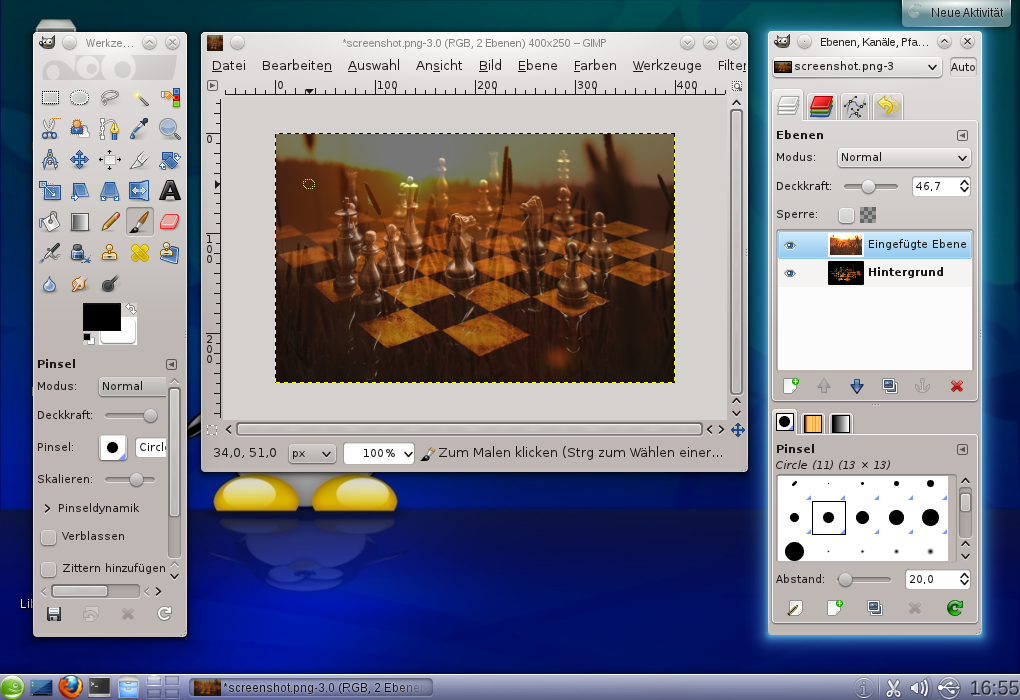Screen dimensions: 1020x700
Task: Select the Flip tool
Action: click(140, 191)
